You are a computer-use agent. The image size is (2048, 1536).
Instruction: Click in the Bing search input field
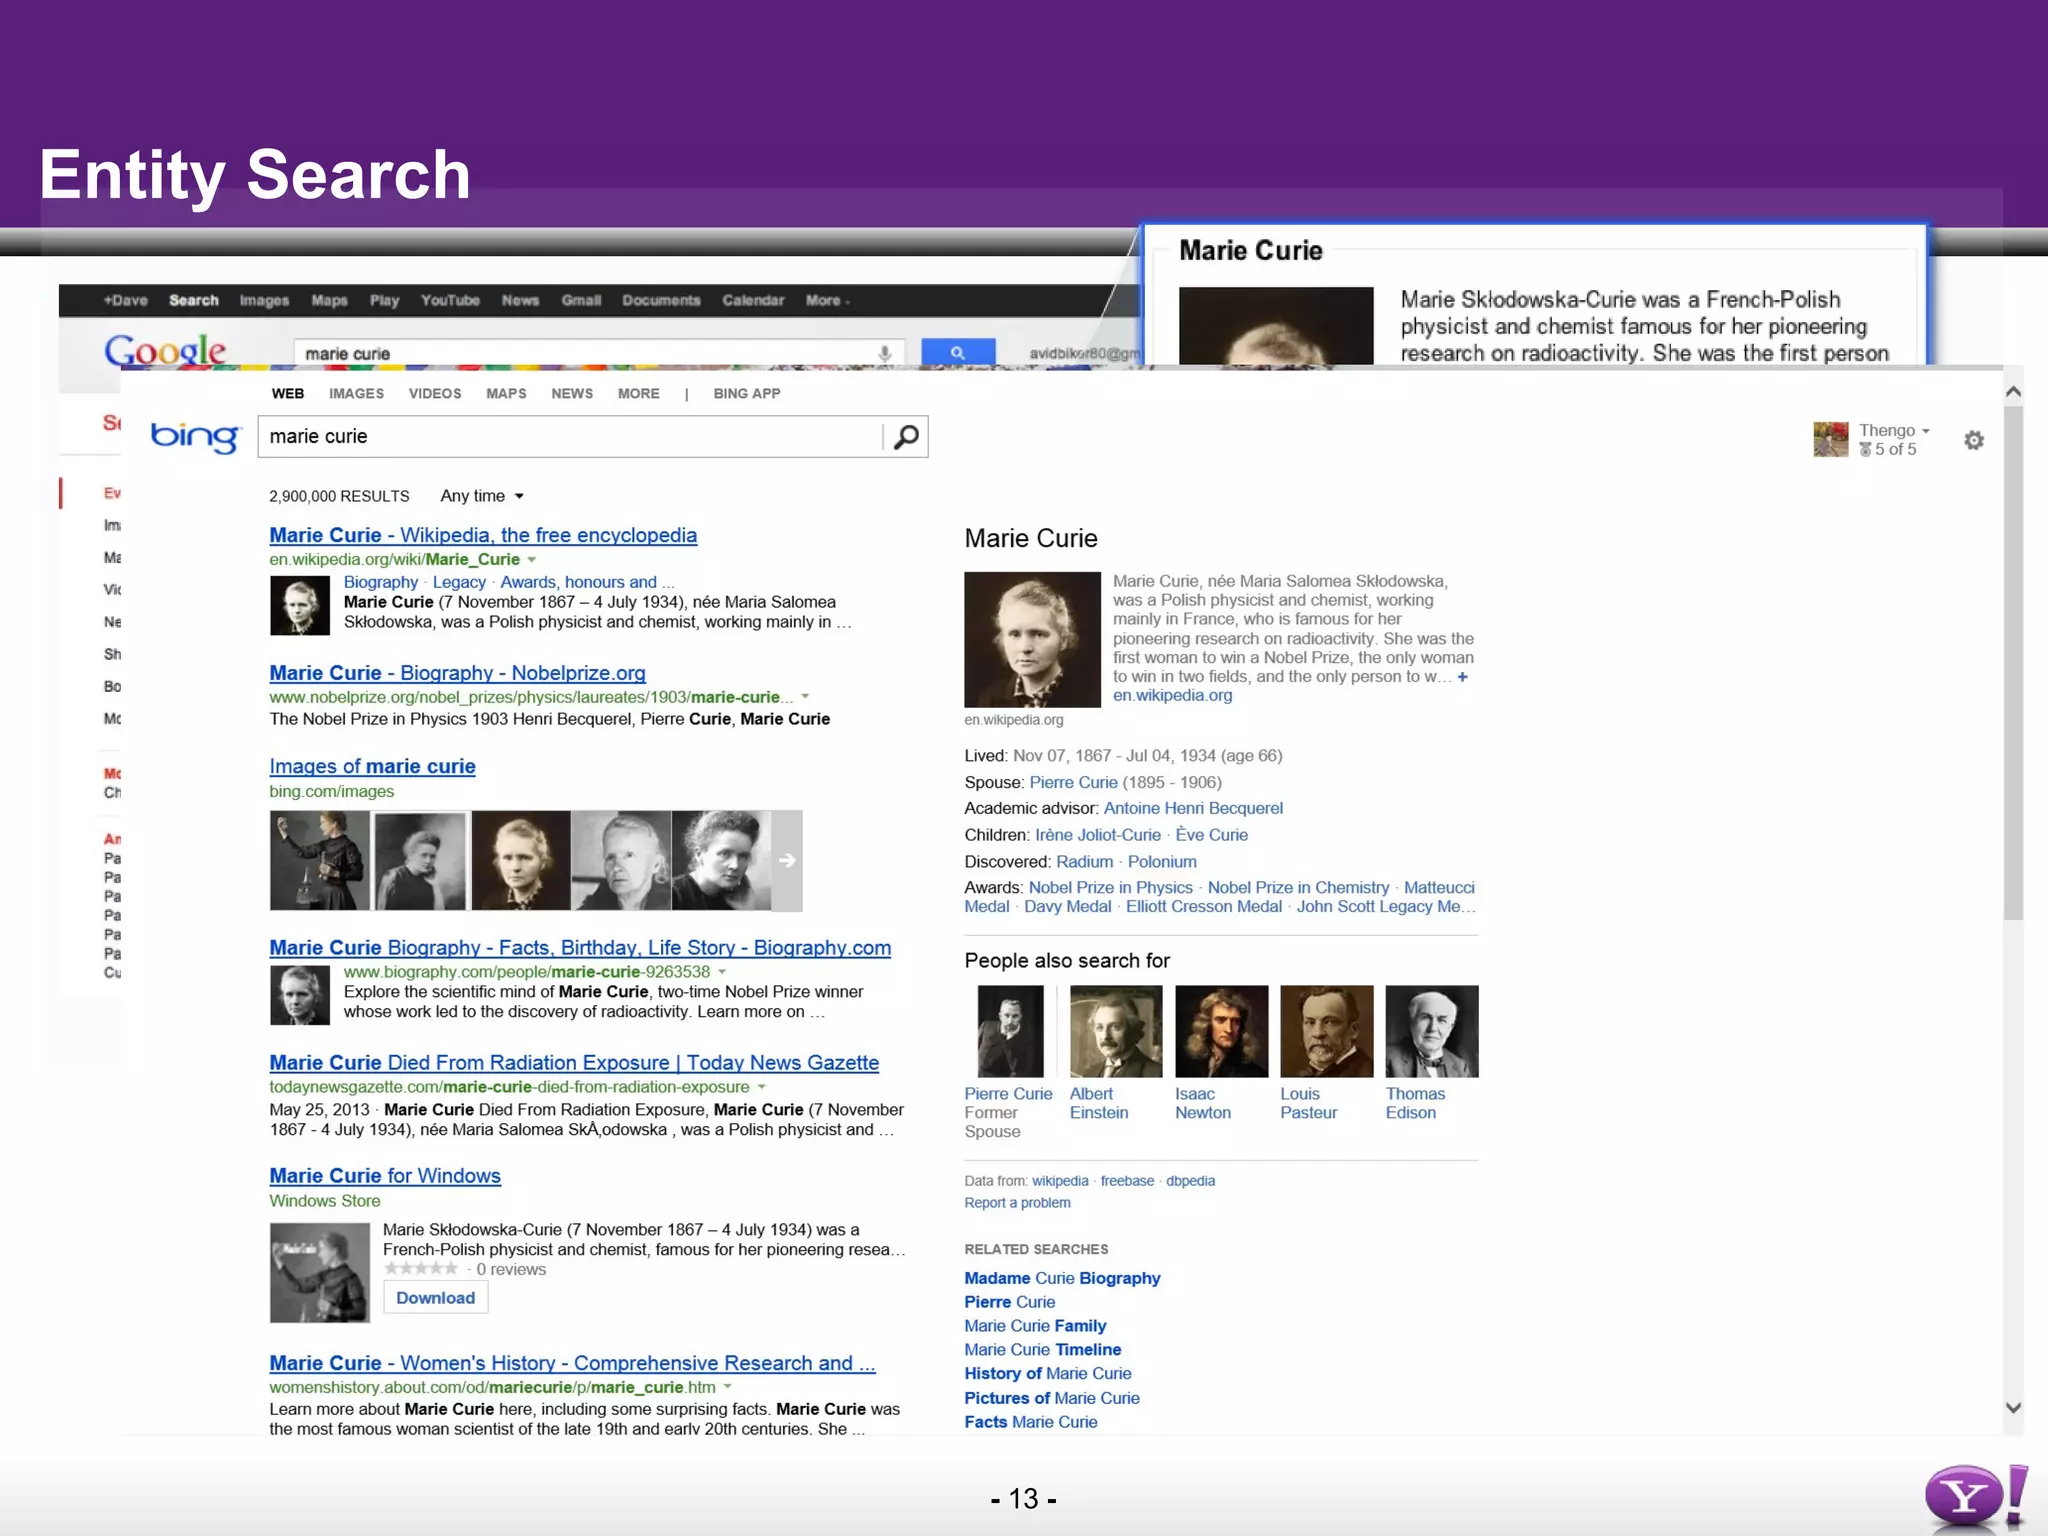[570, 437]
